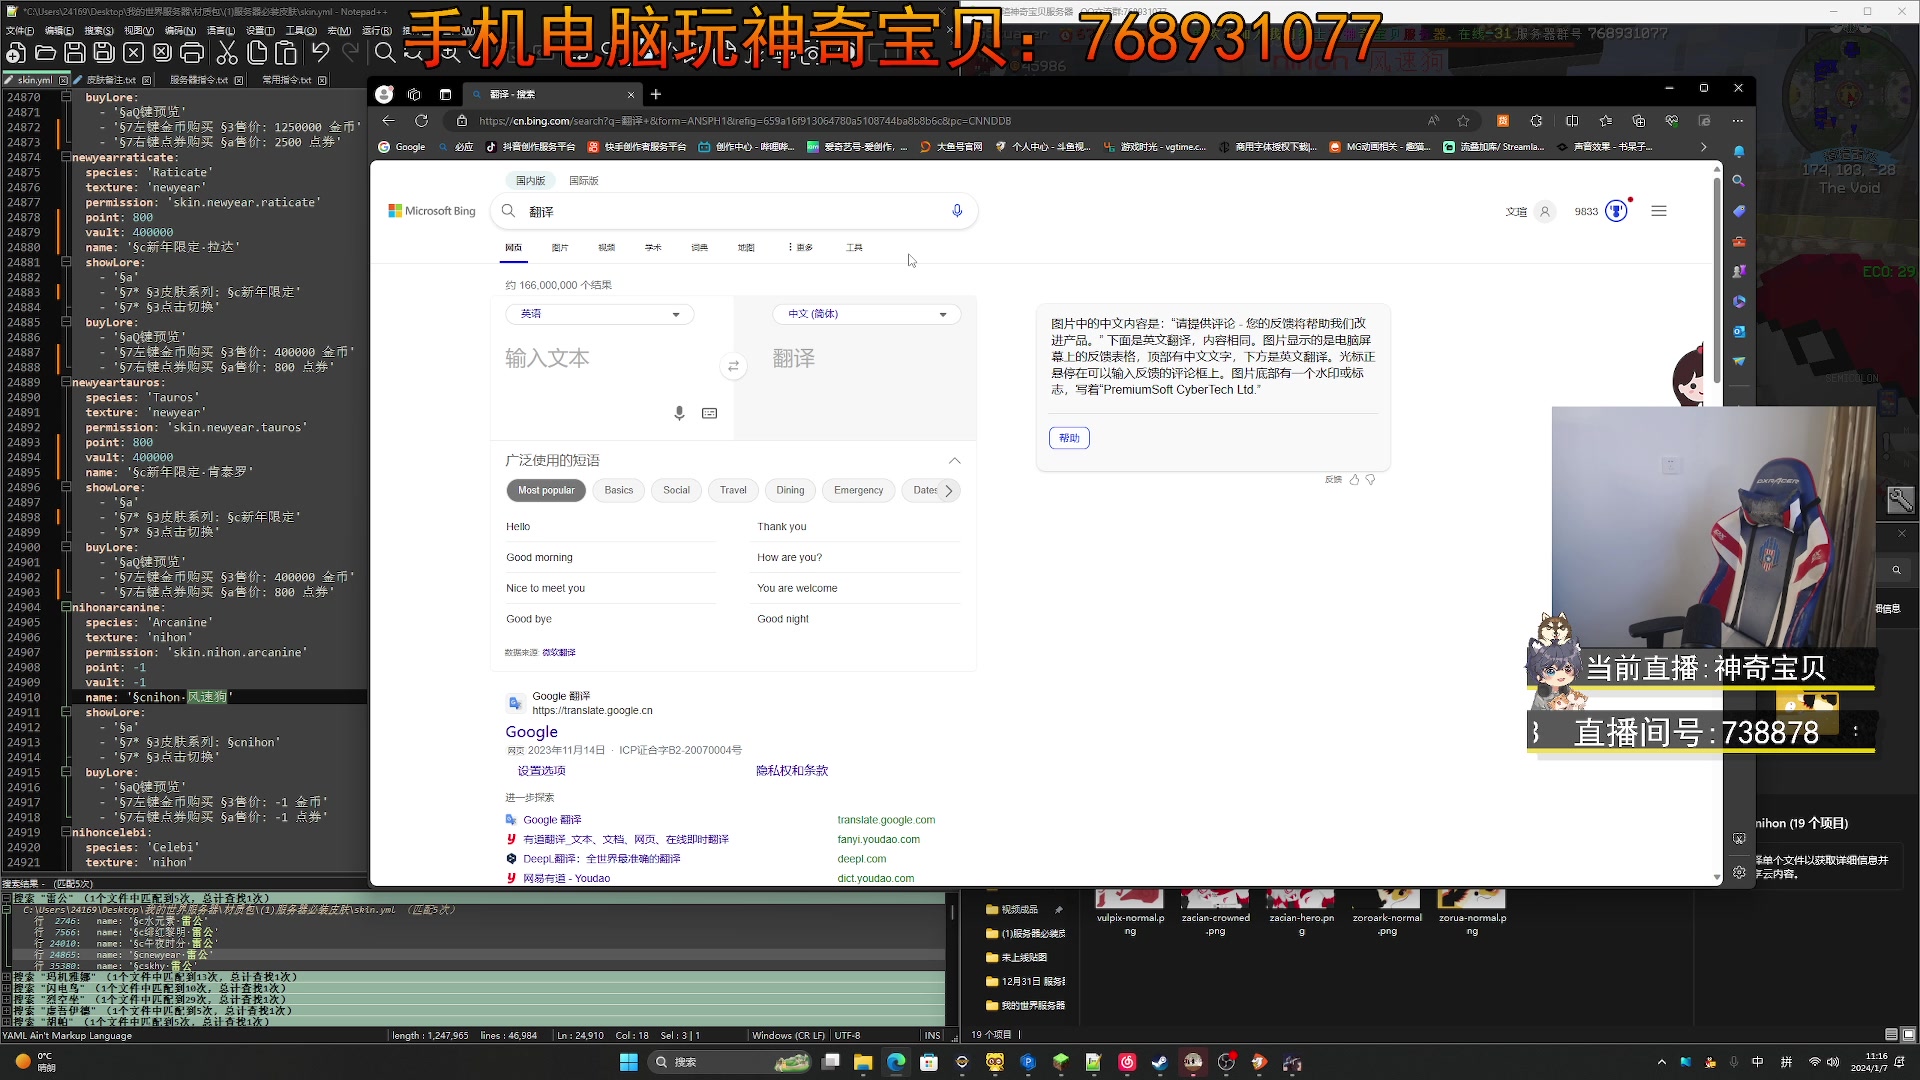Screen dimensions: 1920x1080
Task: Refresh the Bing page in Edge
Action: (x=421, y=121)
